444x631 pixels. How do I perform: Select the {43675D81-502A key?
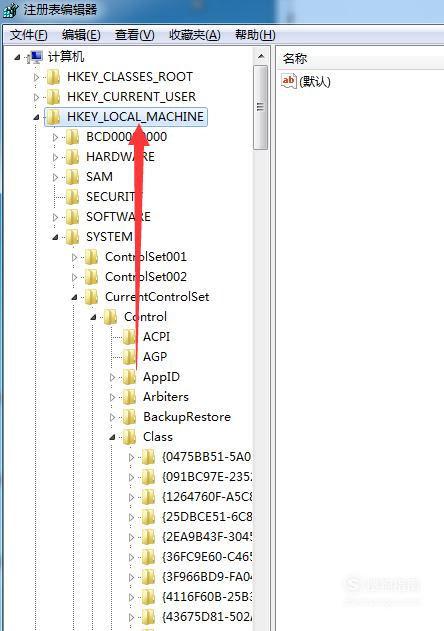pyautogui.click(x=207, y=617)
